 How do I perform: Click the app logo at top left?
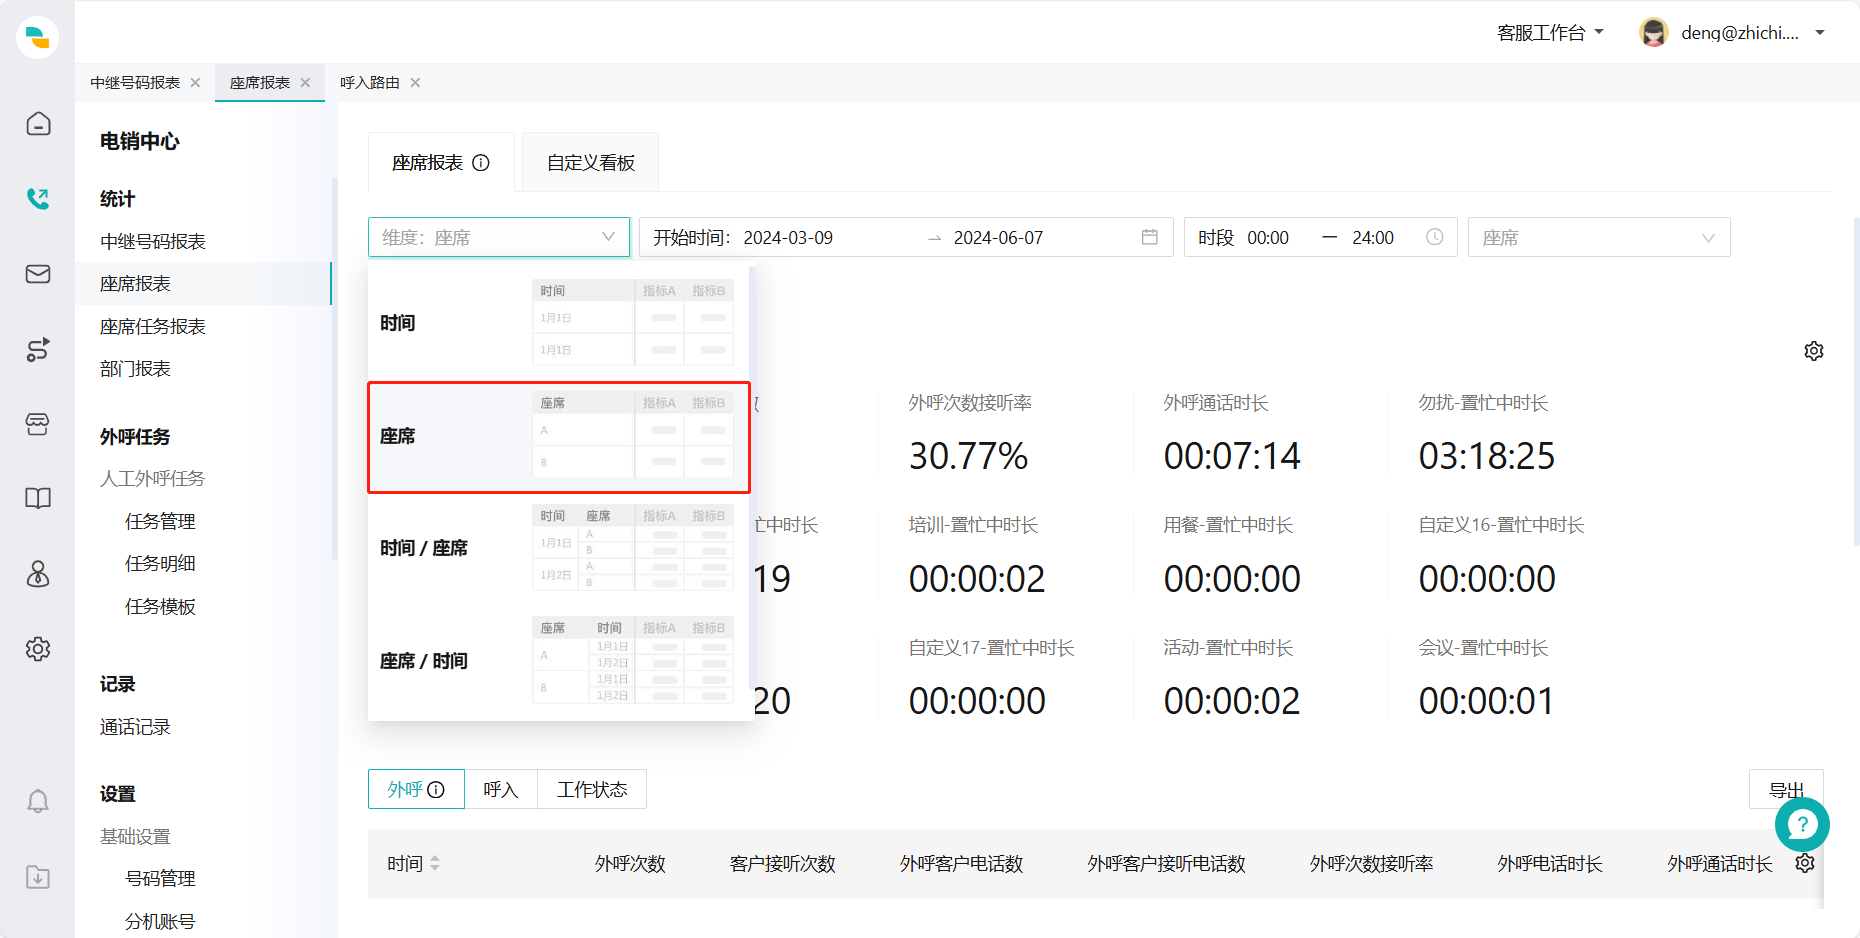click(38, 38)
